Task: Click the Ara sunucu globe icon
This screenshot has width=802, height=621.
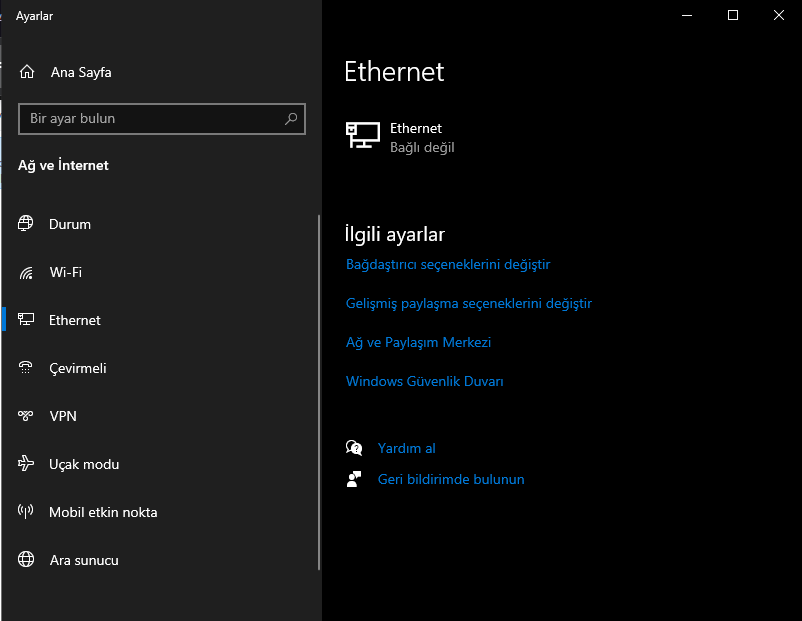Action: point(26,560)
